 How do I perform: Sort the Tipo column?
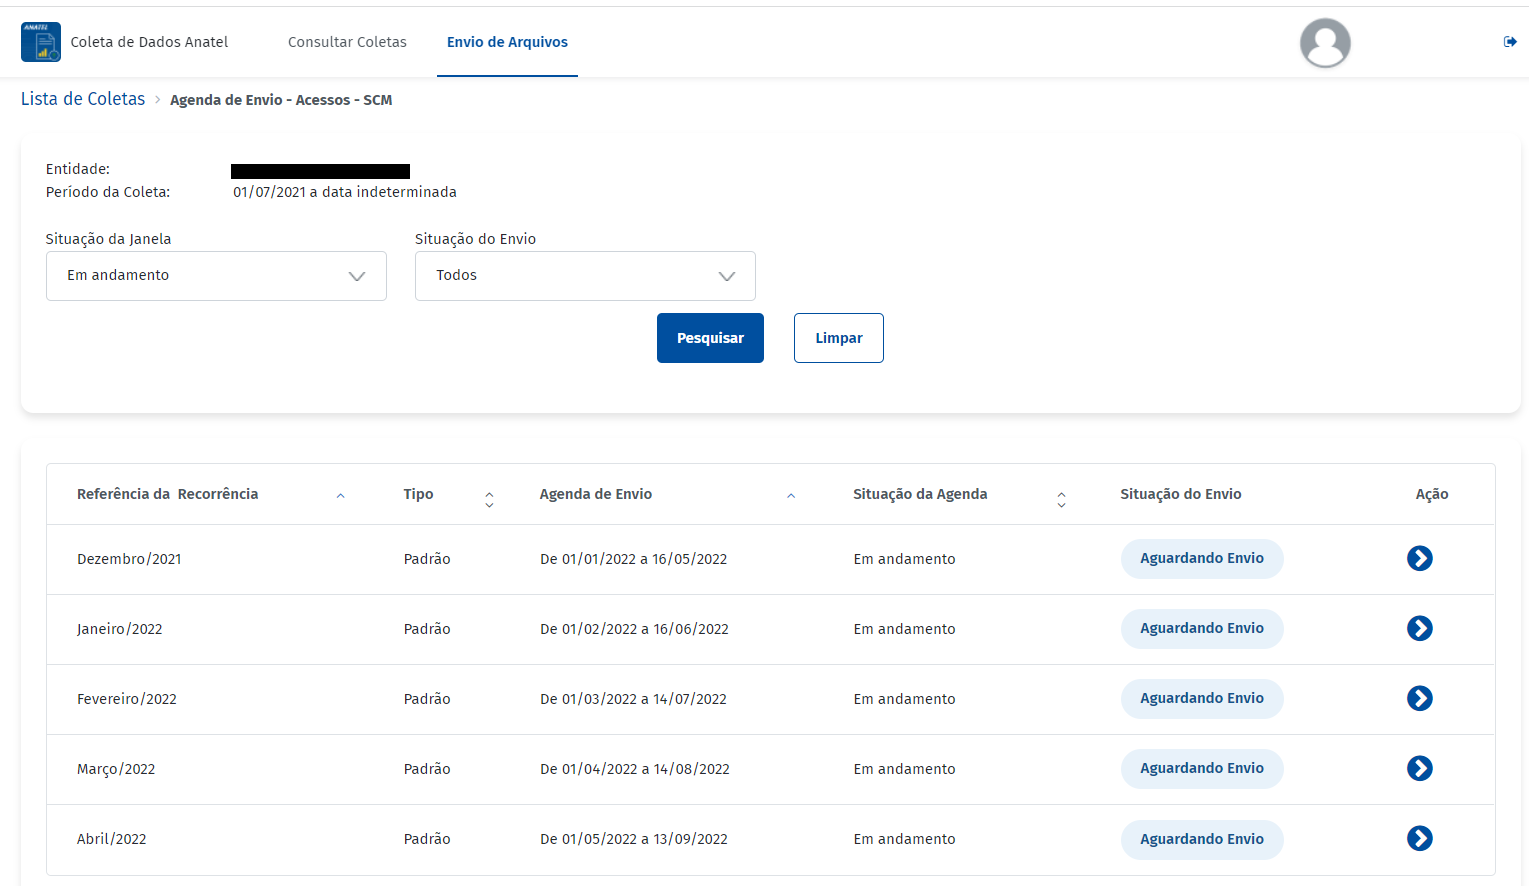489,499
